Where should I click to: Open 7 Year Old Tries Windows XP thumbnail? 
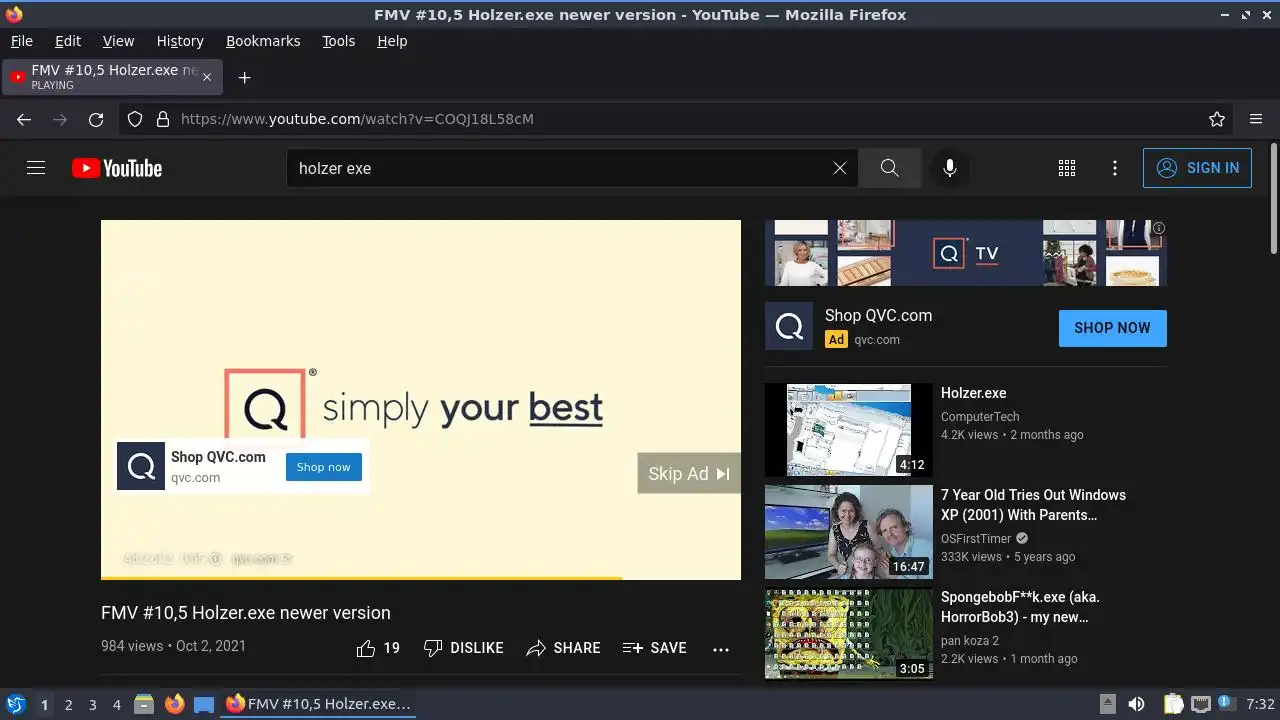(849, 532)
